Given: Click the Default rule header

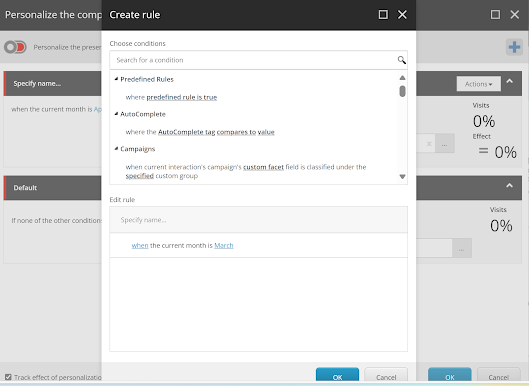Looking at the screenshot, I should (x=53, y=188).
